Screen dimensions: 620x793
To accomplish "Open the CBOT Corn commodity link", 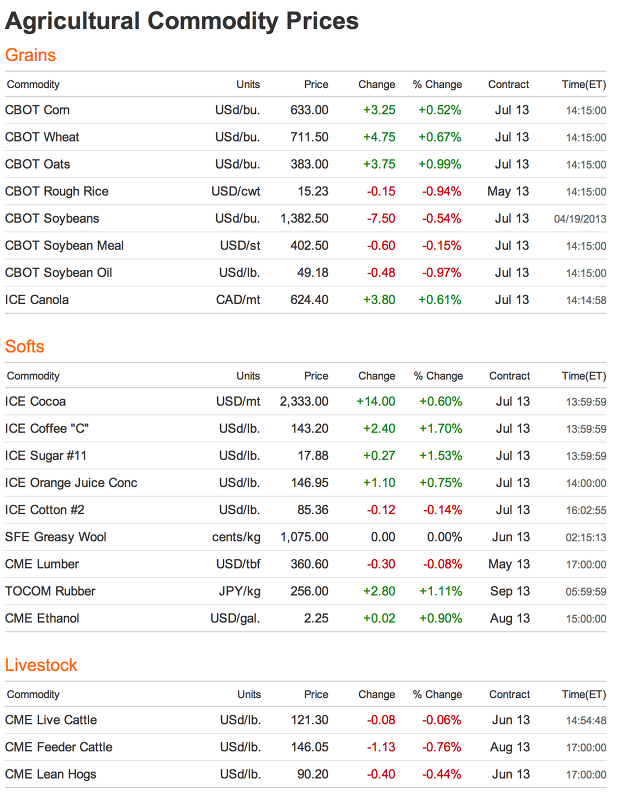I will [38, 110].
